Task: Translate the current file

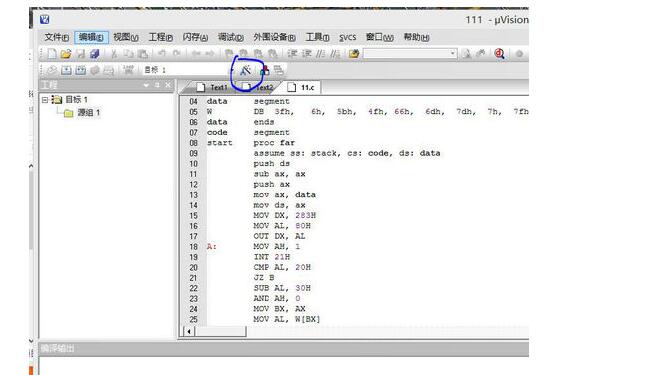Action: pos(52,71)
